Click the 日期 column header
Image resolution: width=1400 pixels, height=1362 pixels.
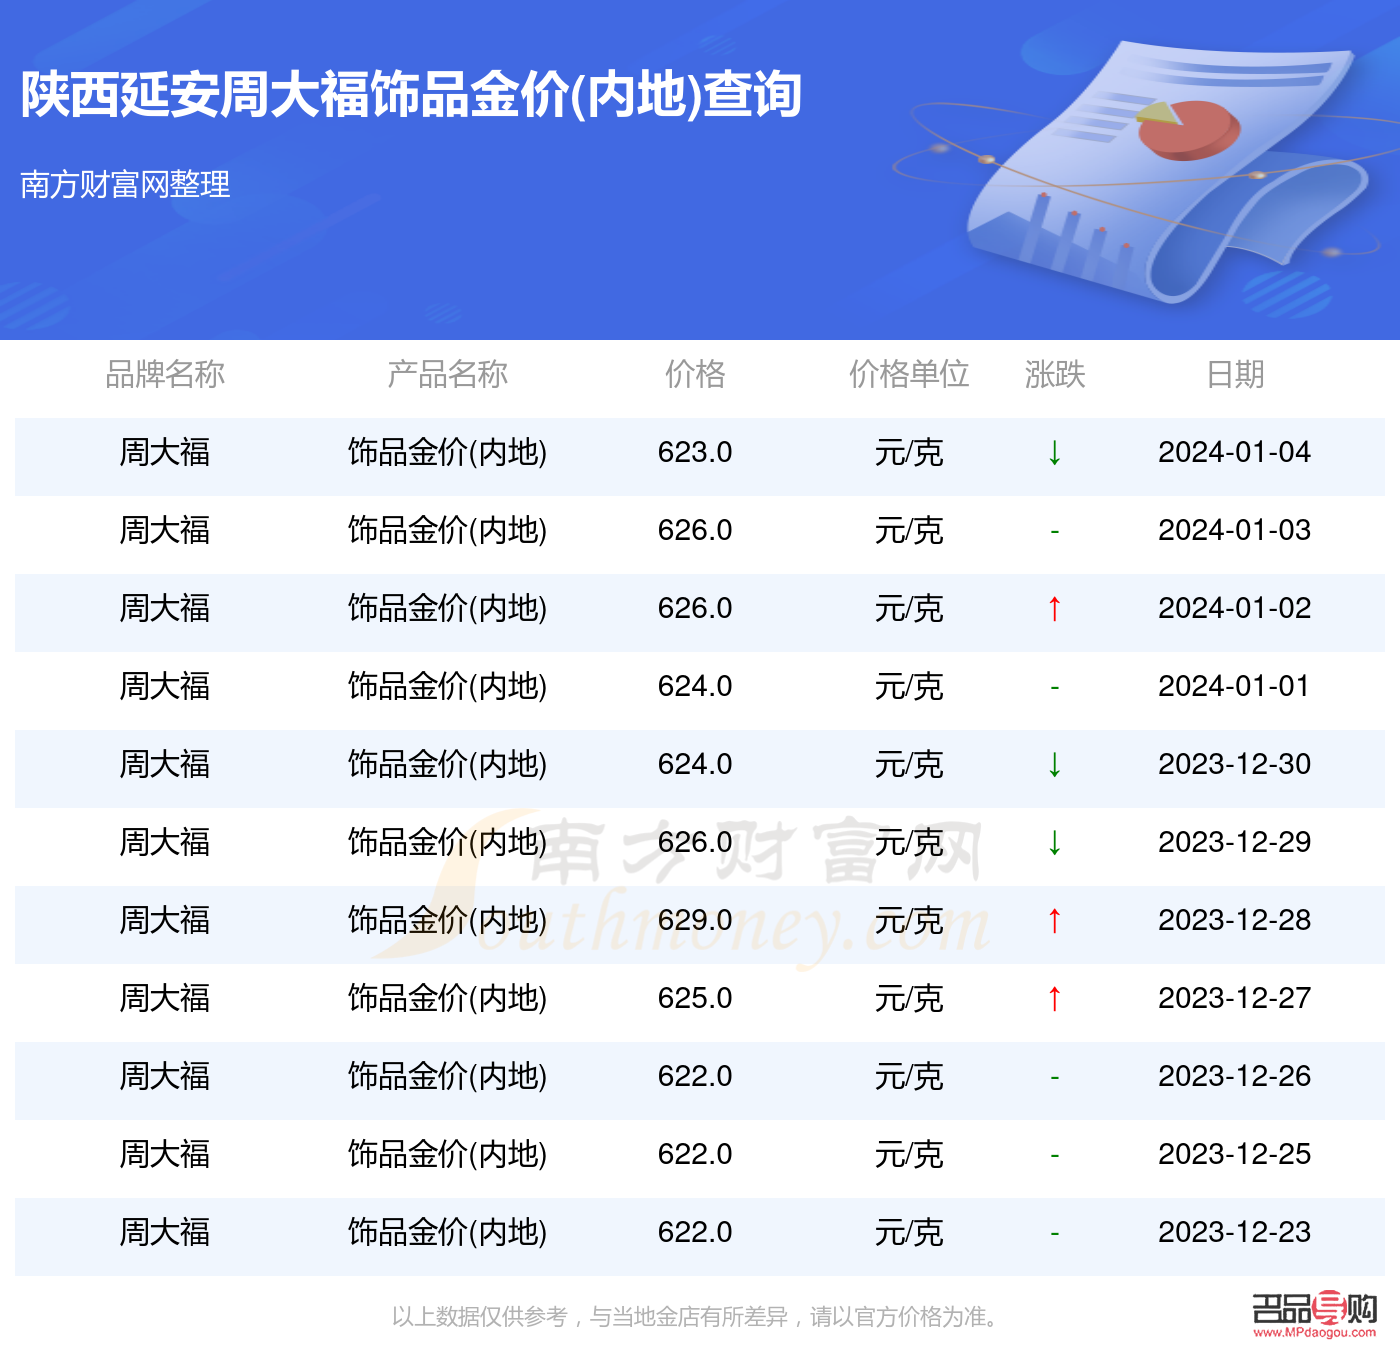click(1235, 374)
